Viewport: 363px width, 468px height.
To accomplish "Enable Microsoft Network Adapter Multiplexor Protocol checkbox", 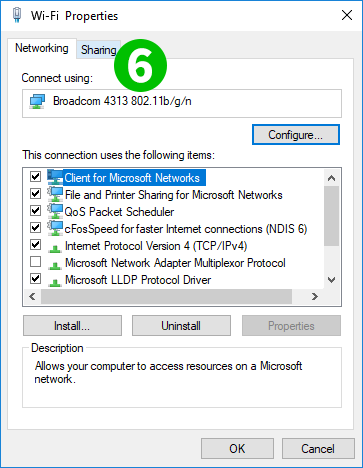I will (x=35, y=262).
